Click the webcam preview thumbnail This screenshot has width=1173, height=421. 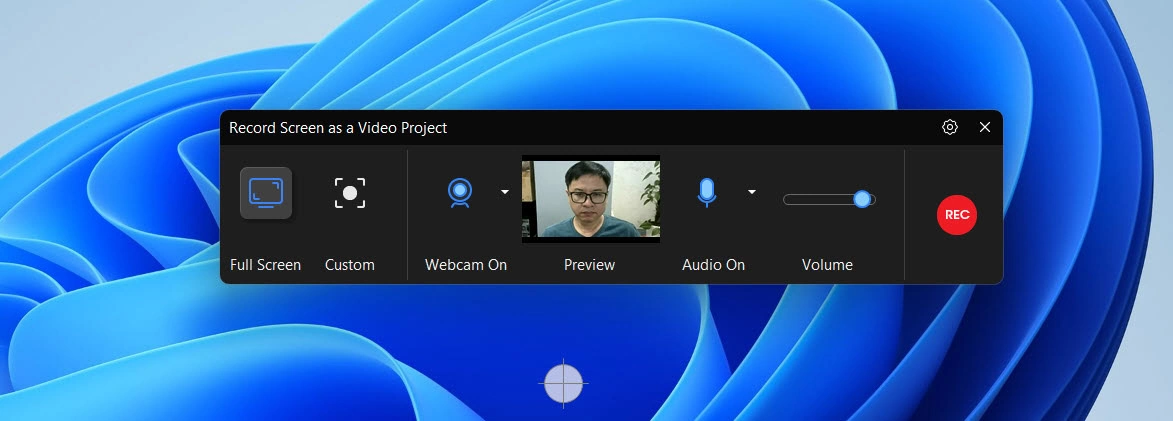(591, 199)
